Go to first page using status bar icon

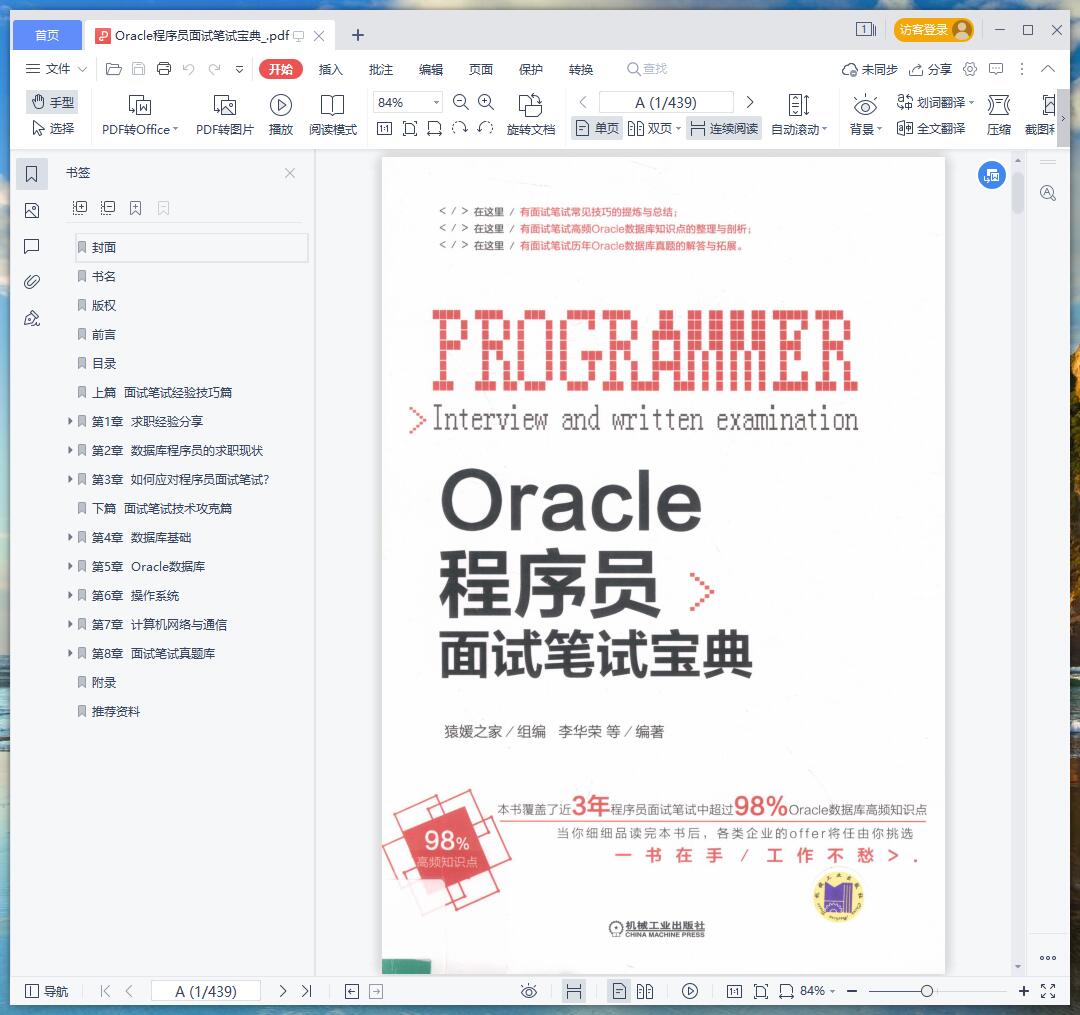[105, 991]
